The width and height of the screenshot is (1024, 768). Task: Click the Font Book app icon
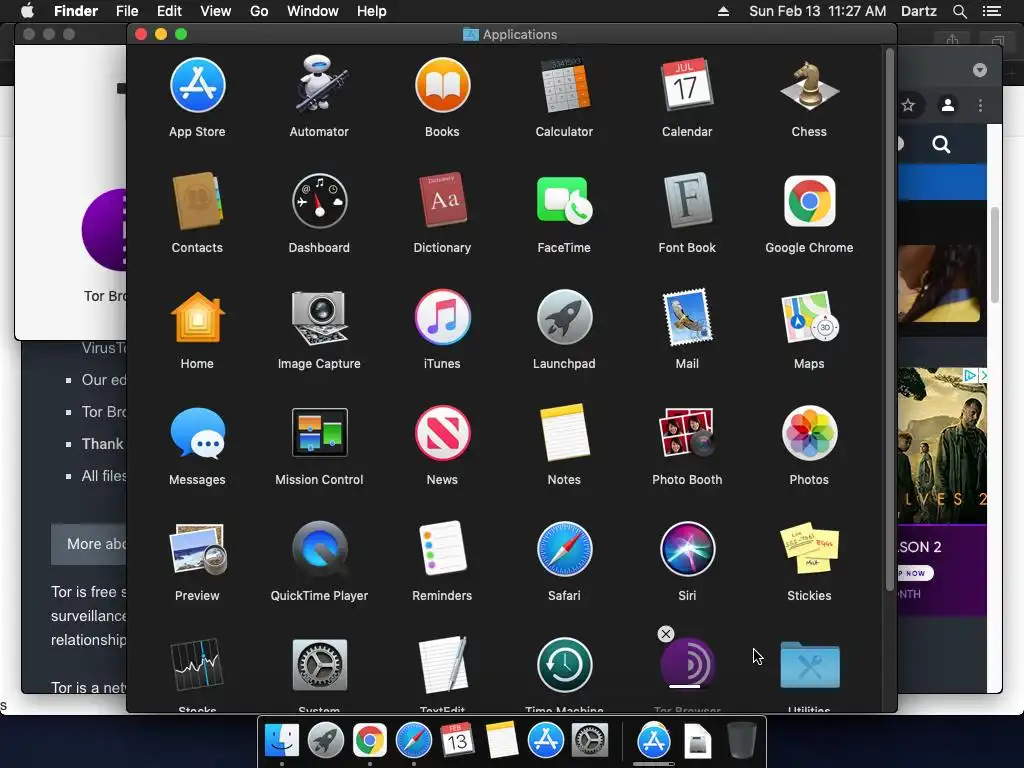pos(687,200)
